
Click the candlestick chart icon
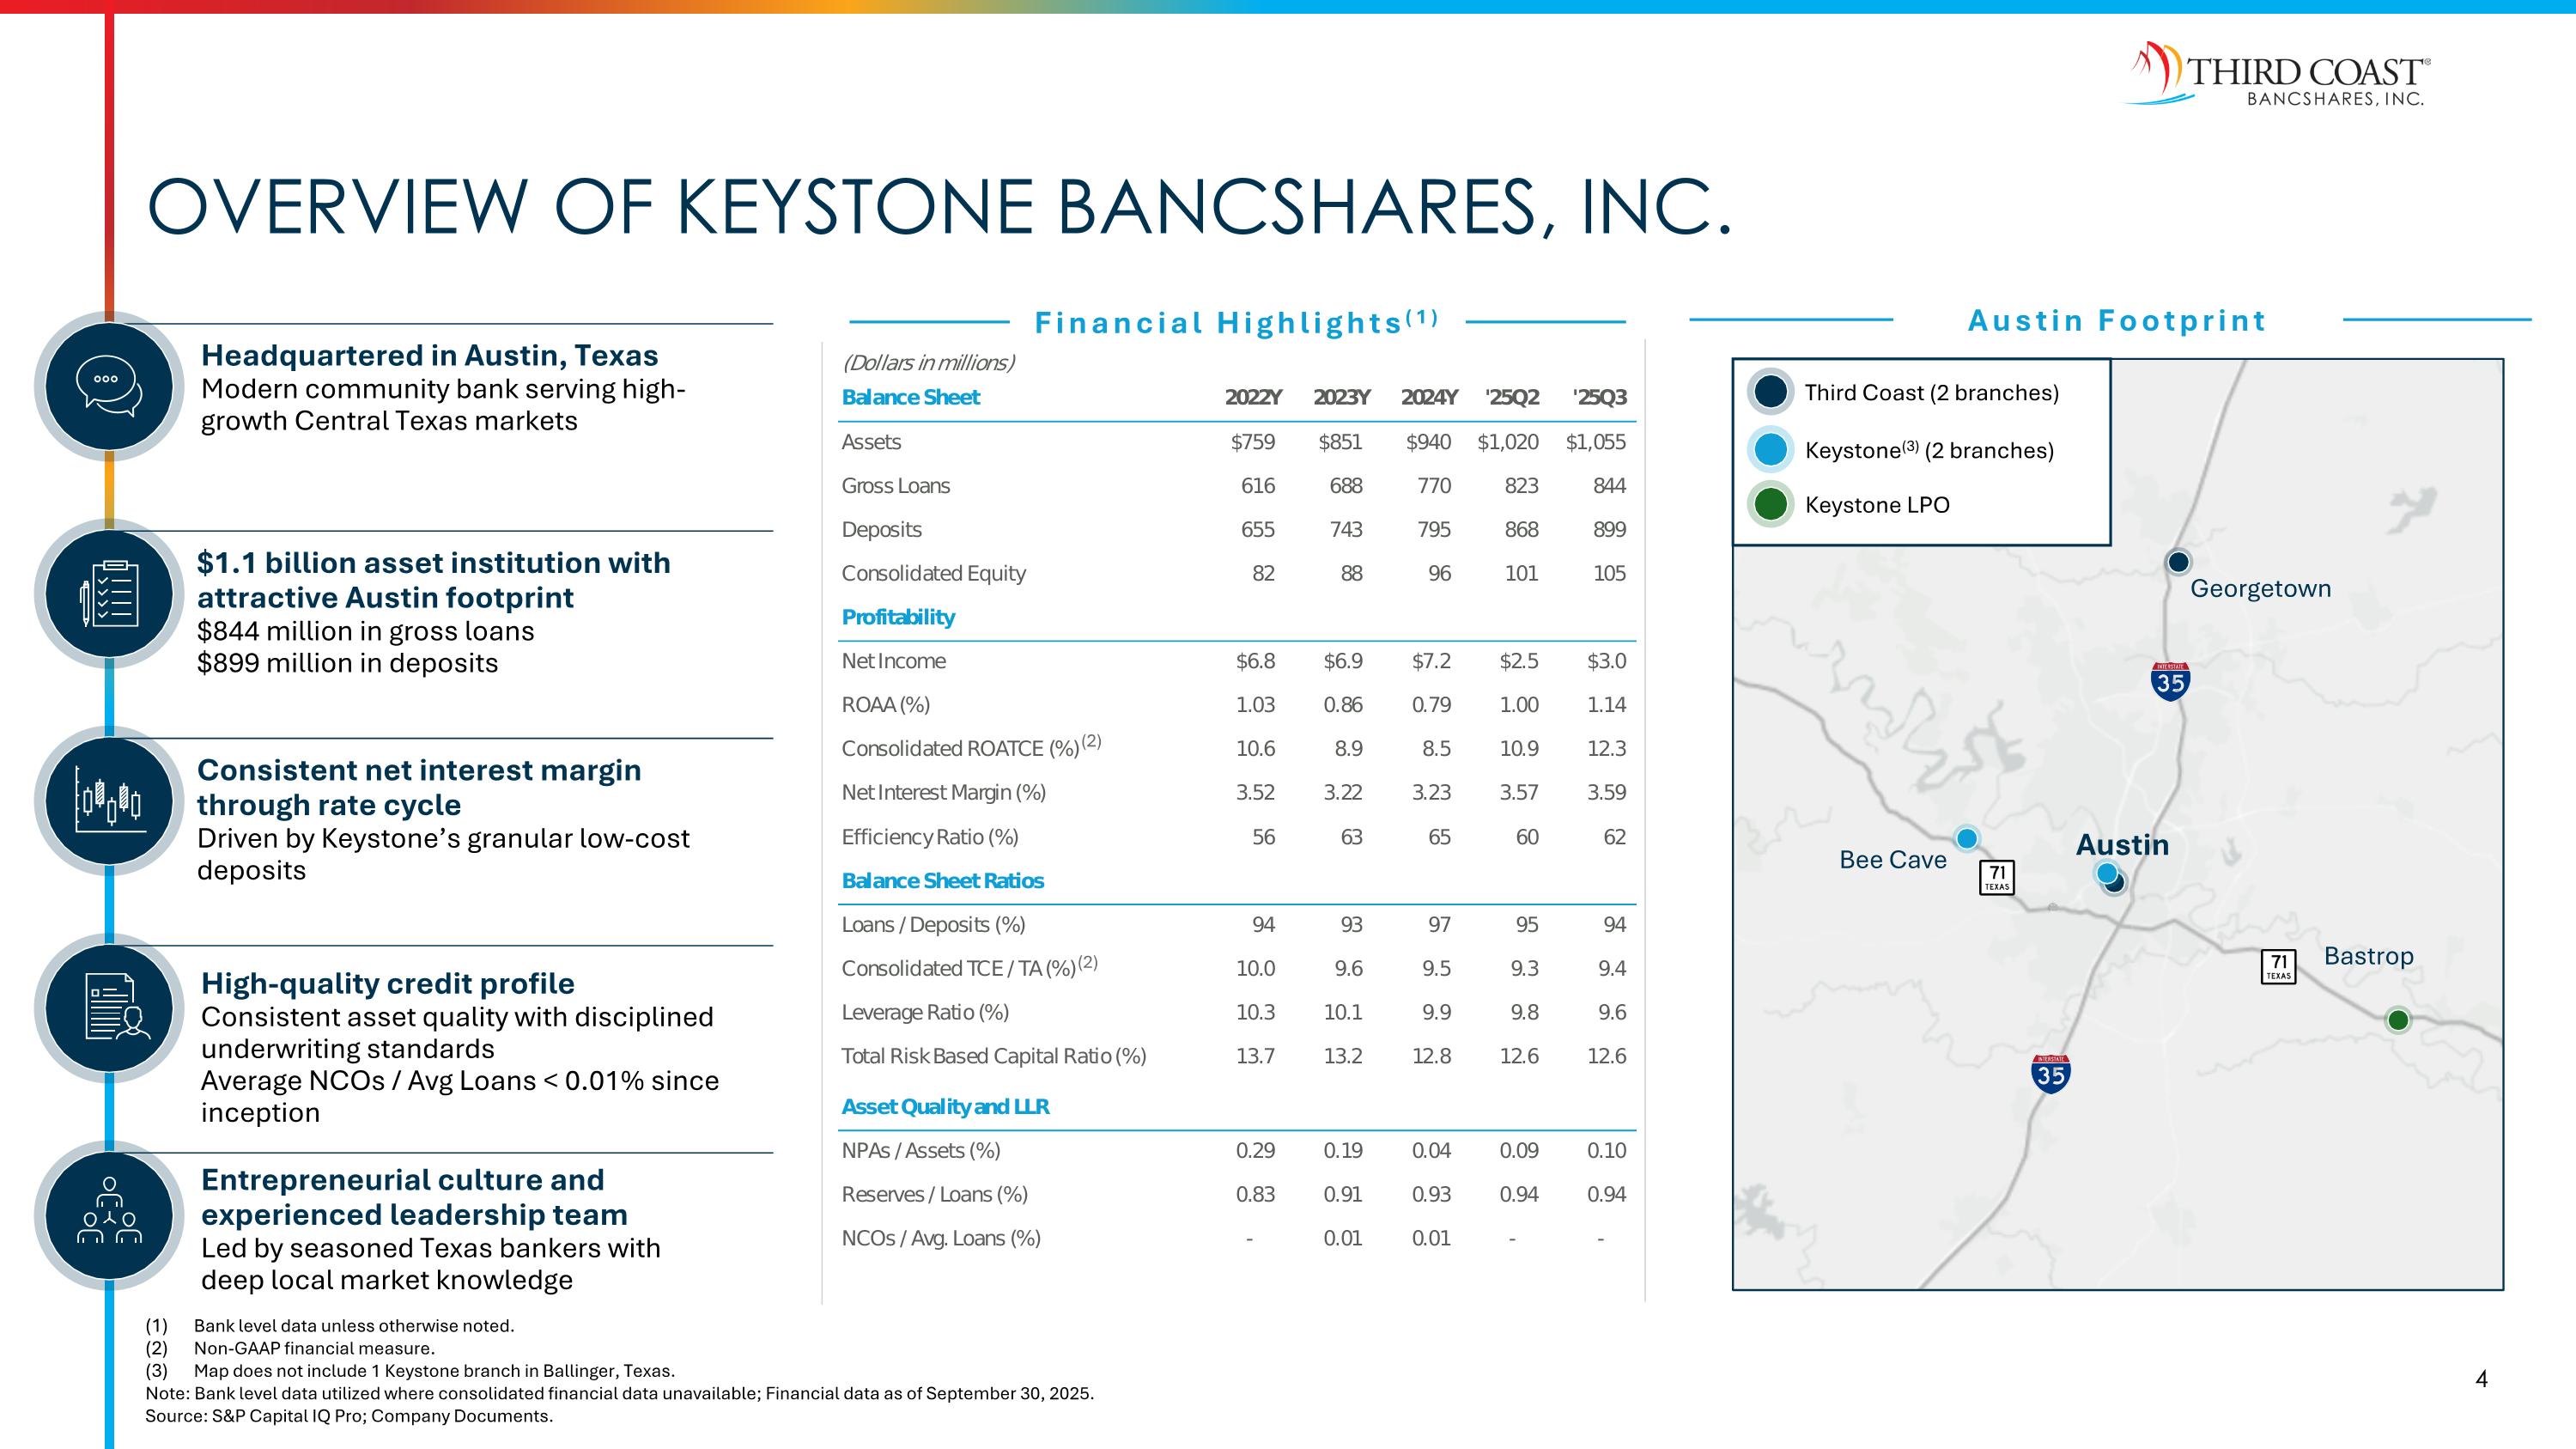[x=109, y=801]
